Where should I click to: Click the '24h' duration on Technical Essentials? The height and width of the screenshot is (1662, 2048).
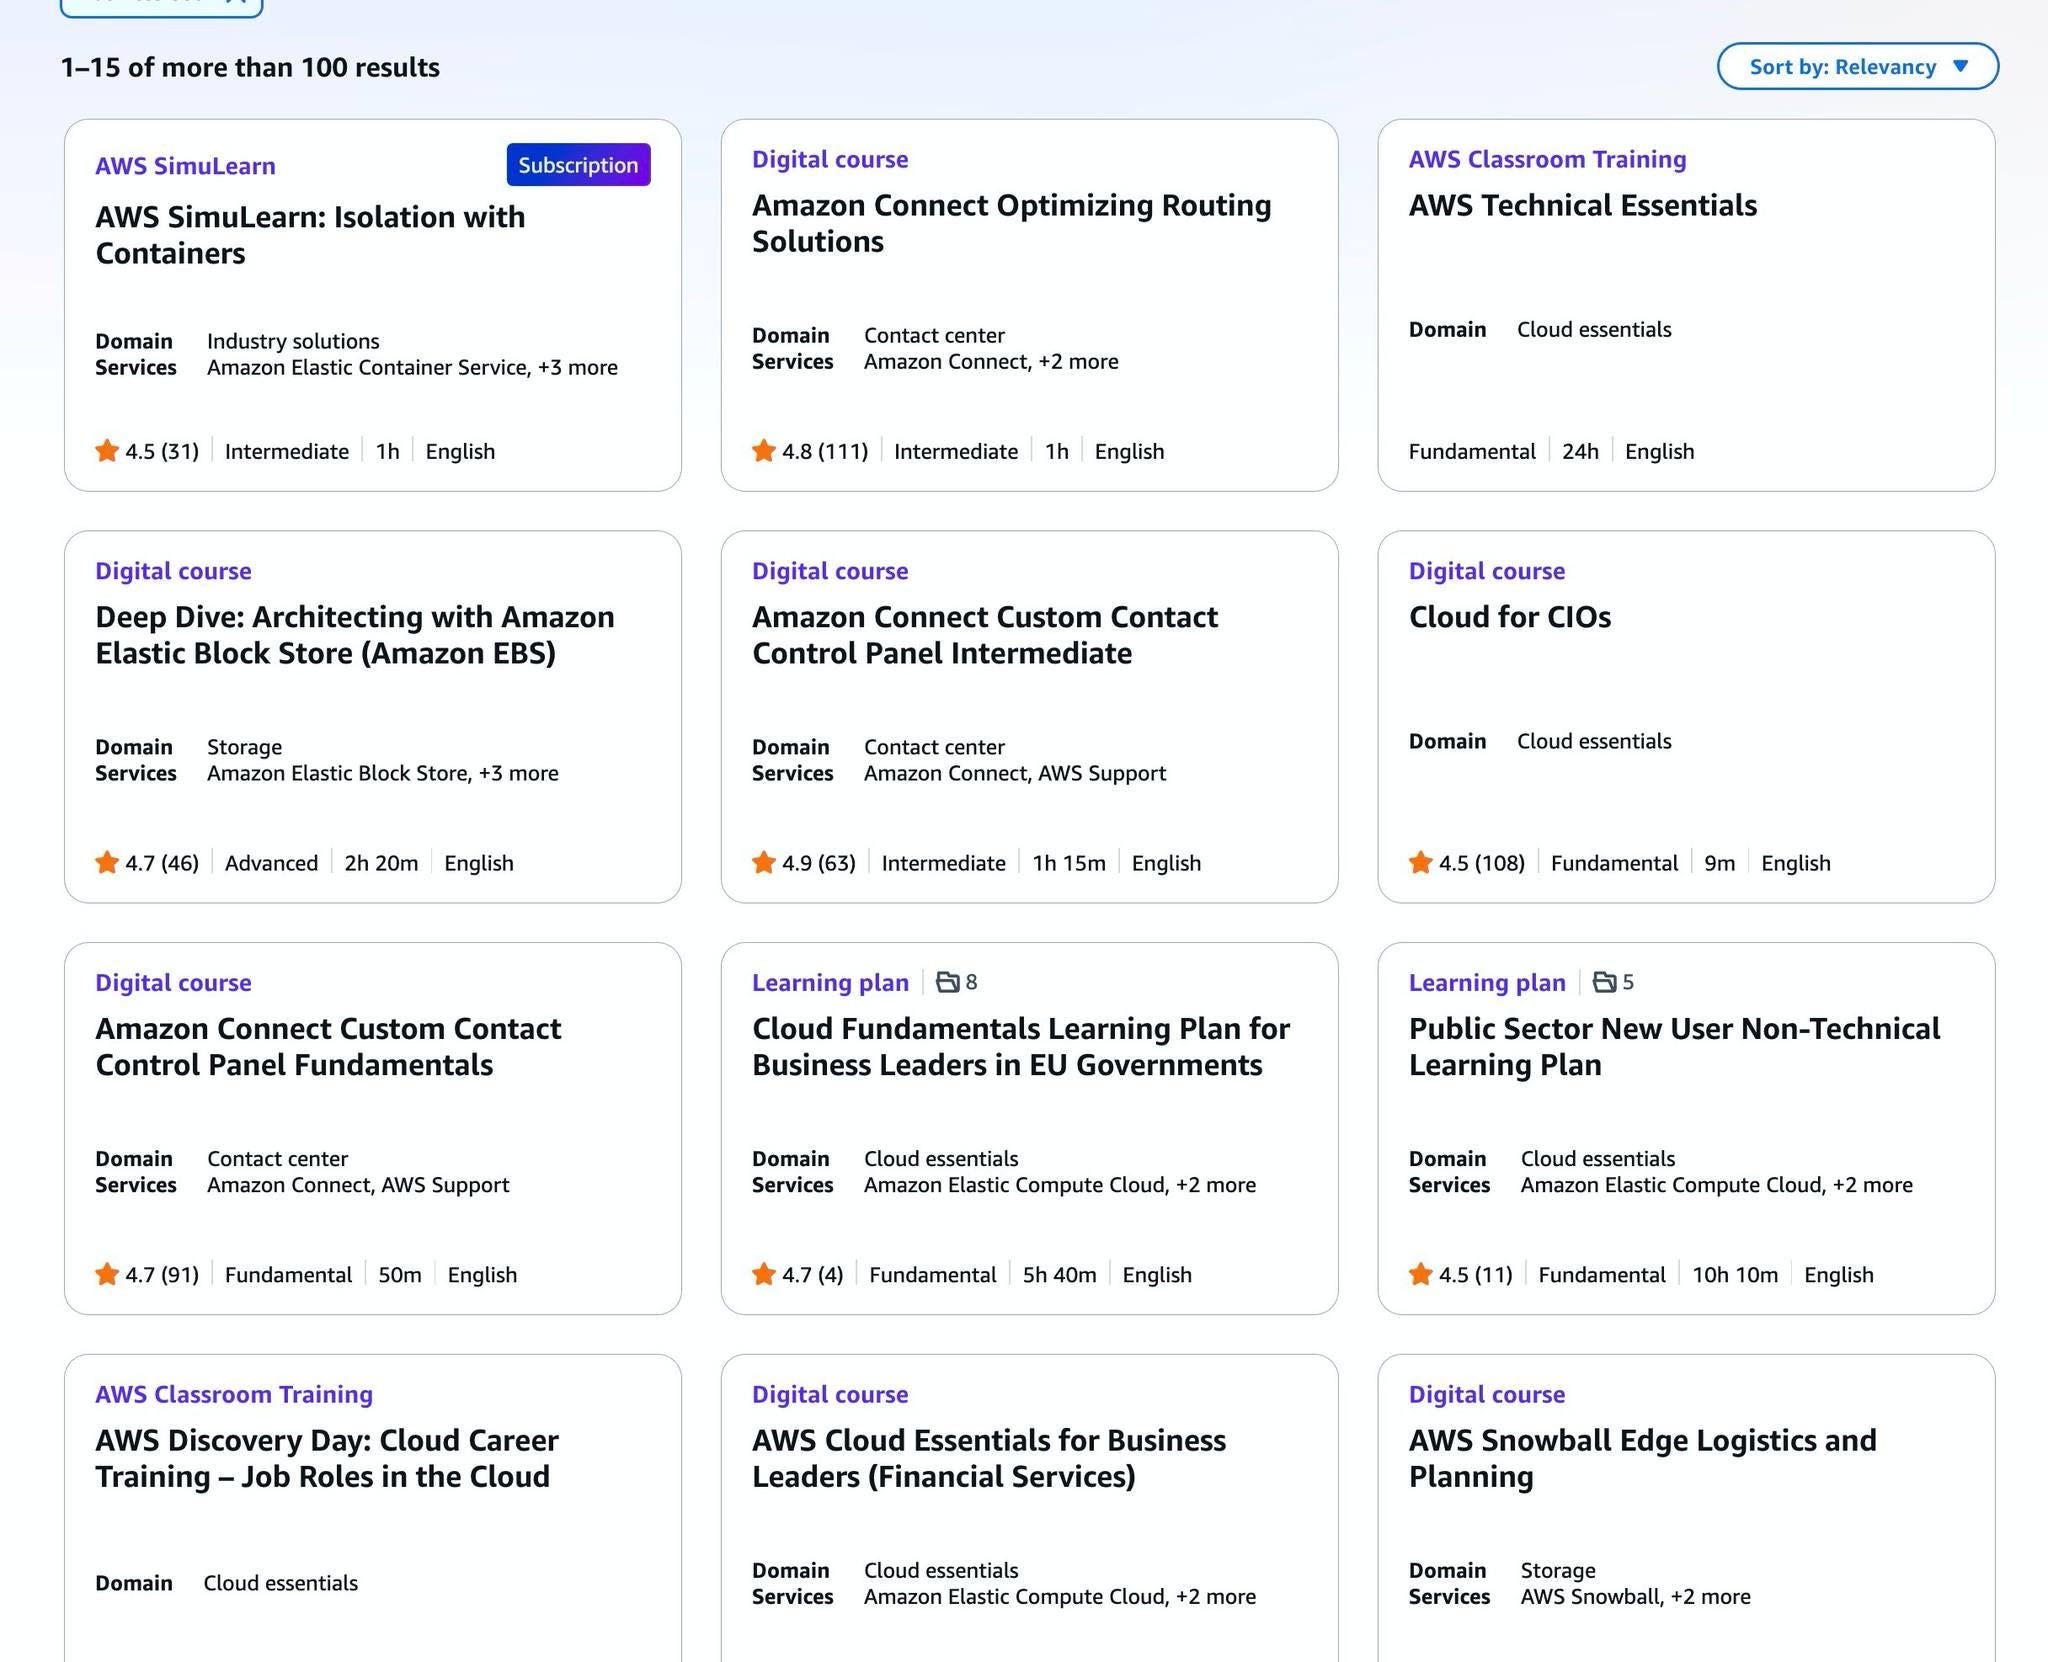[1580, 452]
